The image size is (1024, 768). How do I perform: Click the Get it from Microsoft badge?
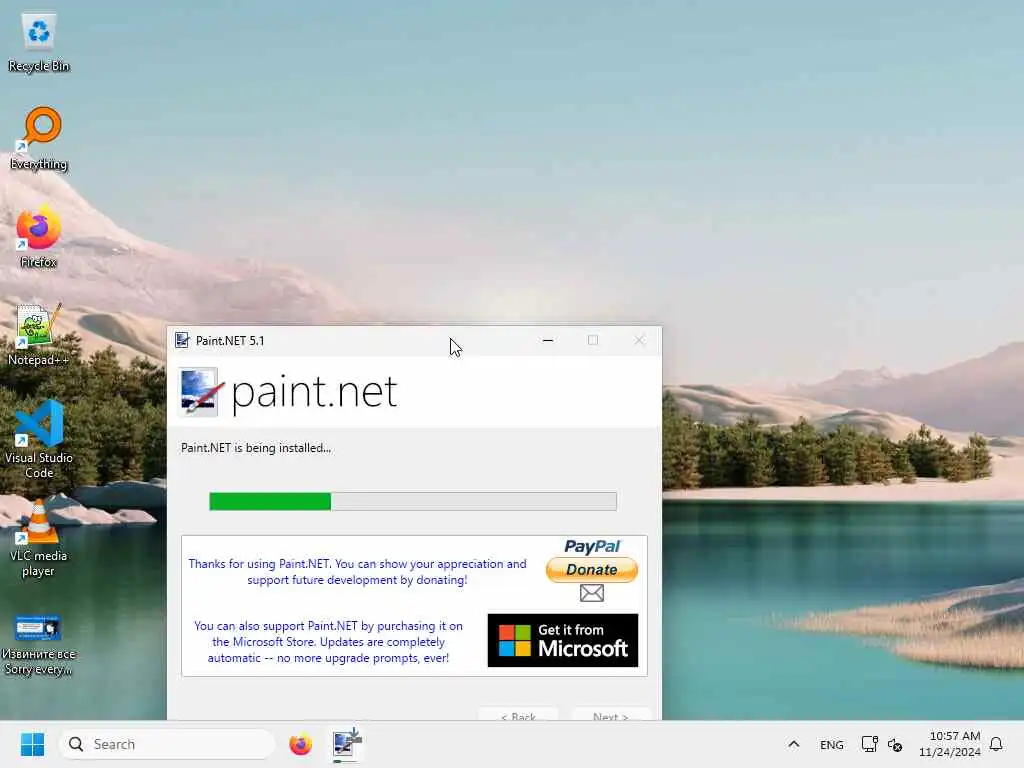point(563,640)
